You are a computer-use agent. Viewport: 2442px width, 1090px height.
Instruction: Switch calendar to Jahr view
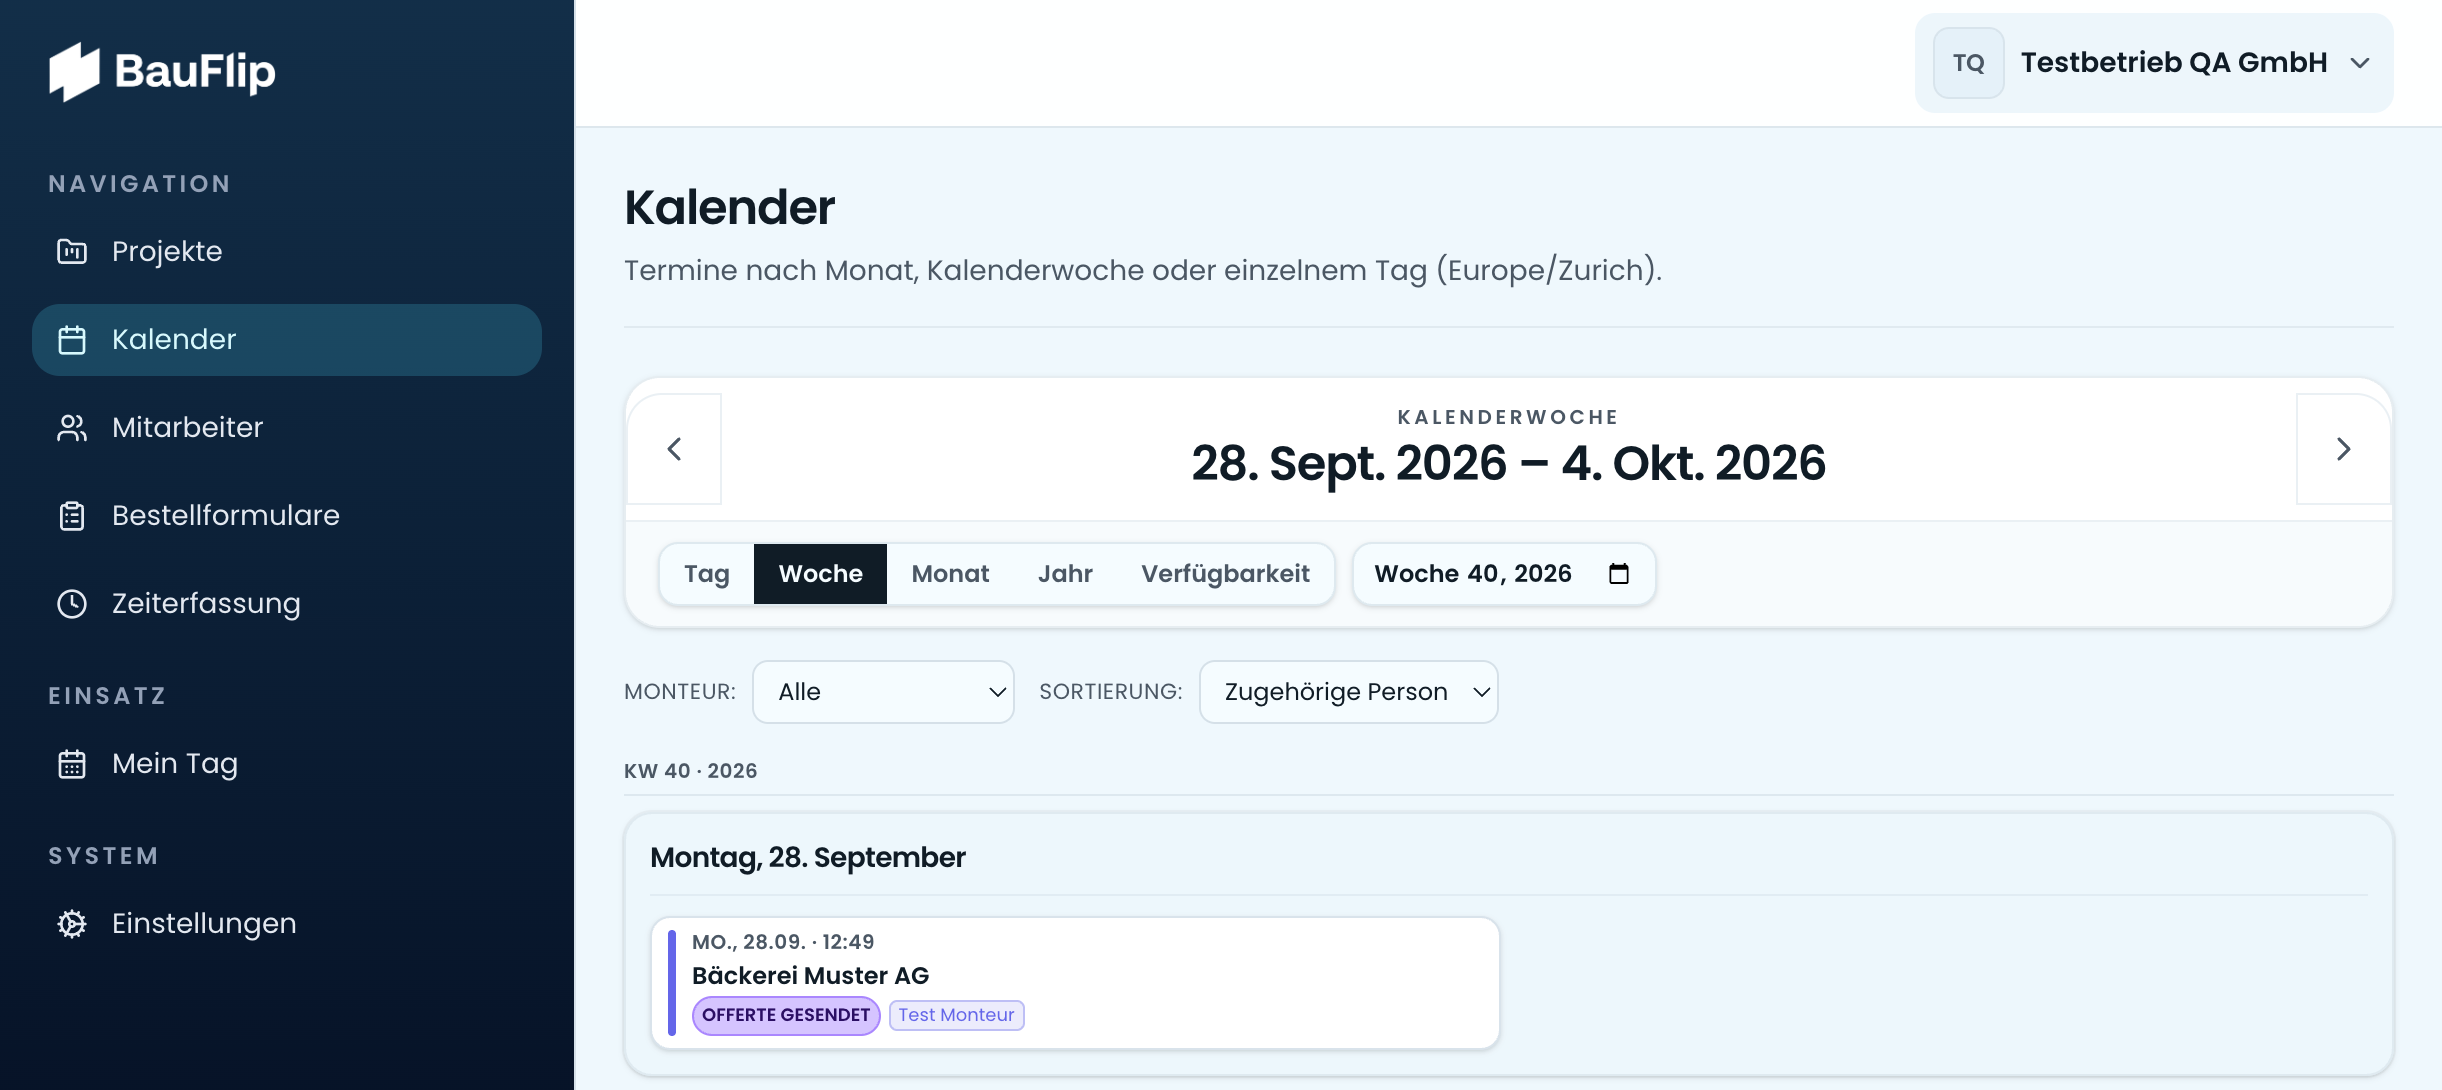1065,574
